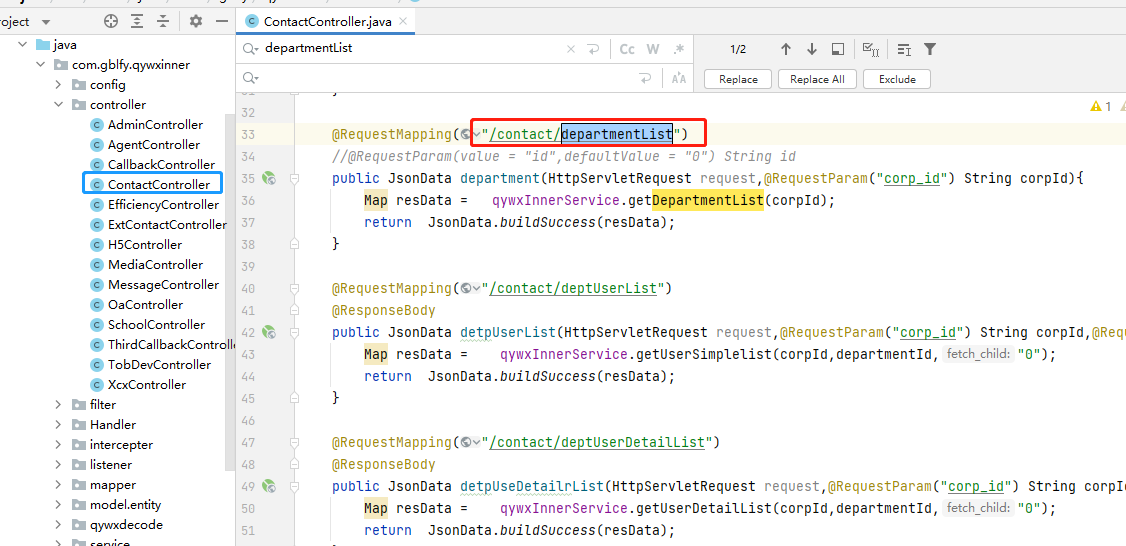
Task: Close the ContactController.java tab
Action: click(405, 22)
